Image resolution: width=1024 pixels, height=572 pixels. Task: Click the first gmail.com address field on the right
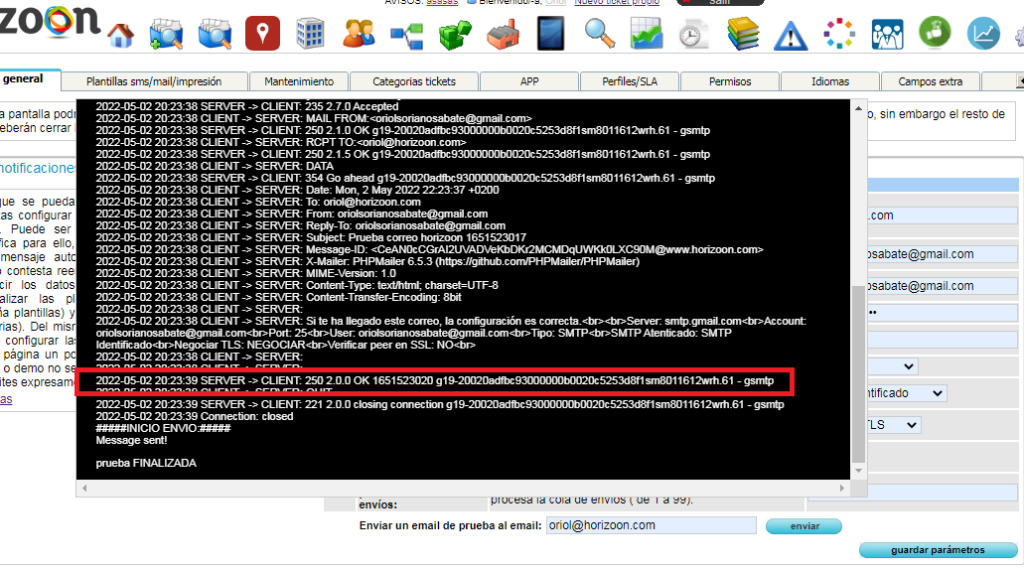coord(942,254)
